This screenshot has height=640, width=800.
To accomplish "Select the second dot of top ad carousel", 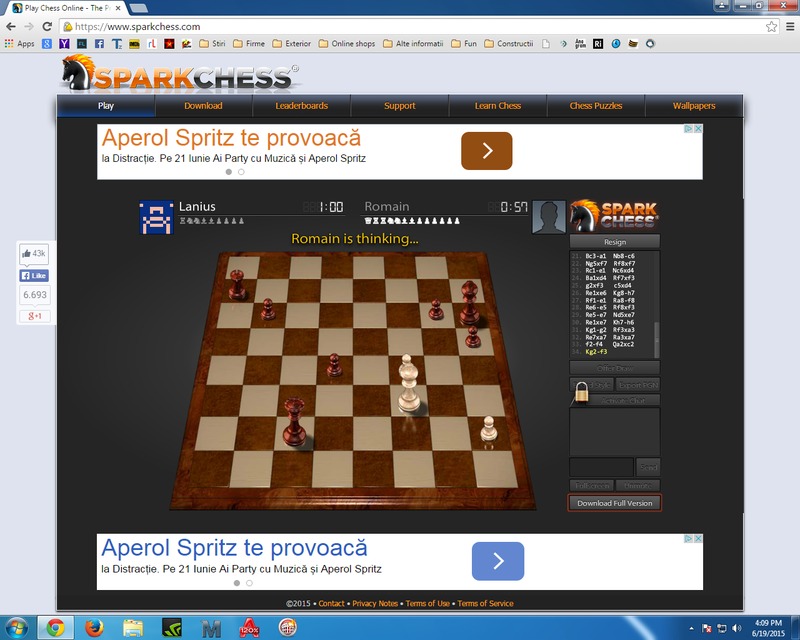I will [x=241, y=172].
